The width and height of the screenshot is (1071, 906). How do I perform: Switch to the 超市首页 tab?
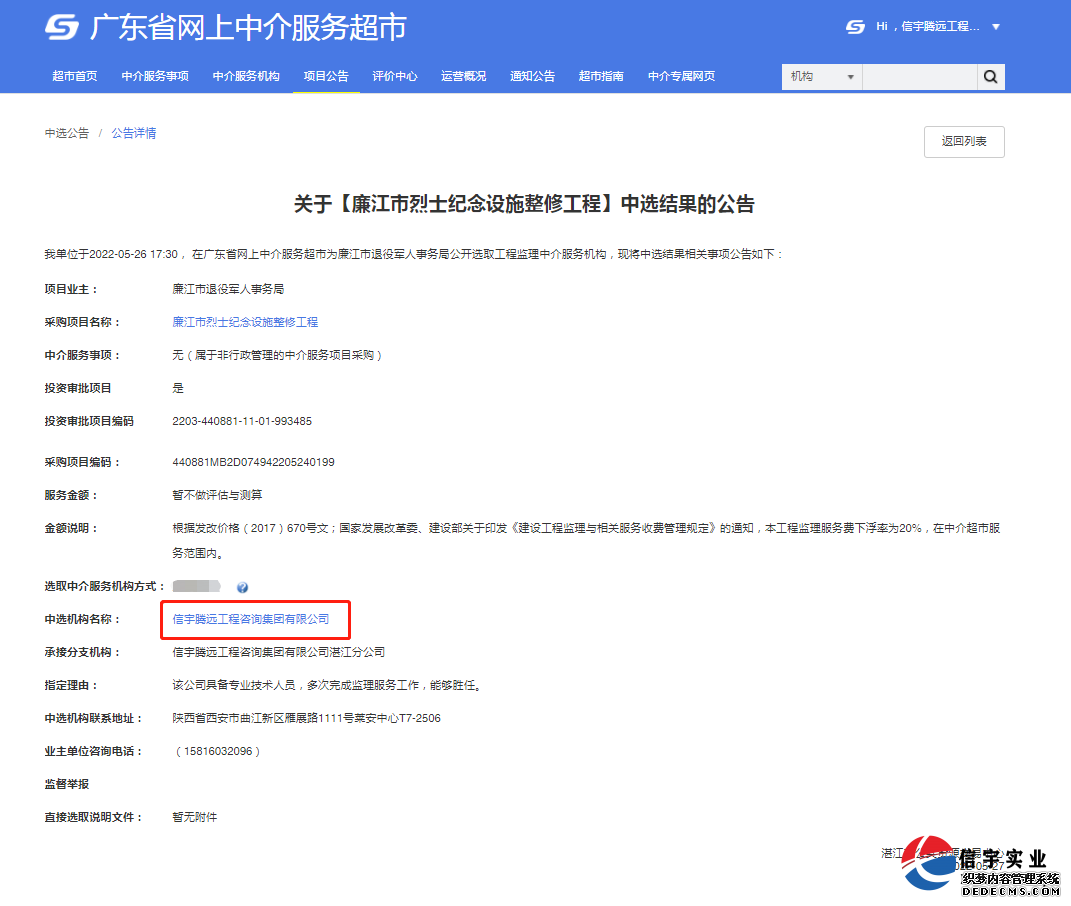(x=75, y=75)
